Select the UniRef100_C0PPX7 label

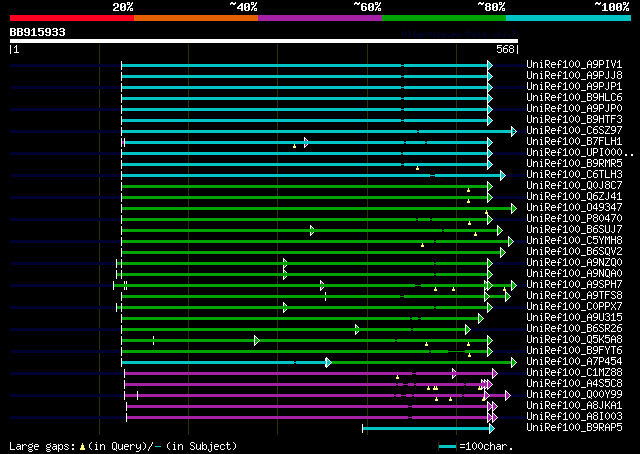tap(574, 307)
